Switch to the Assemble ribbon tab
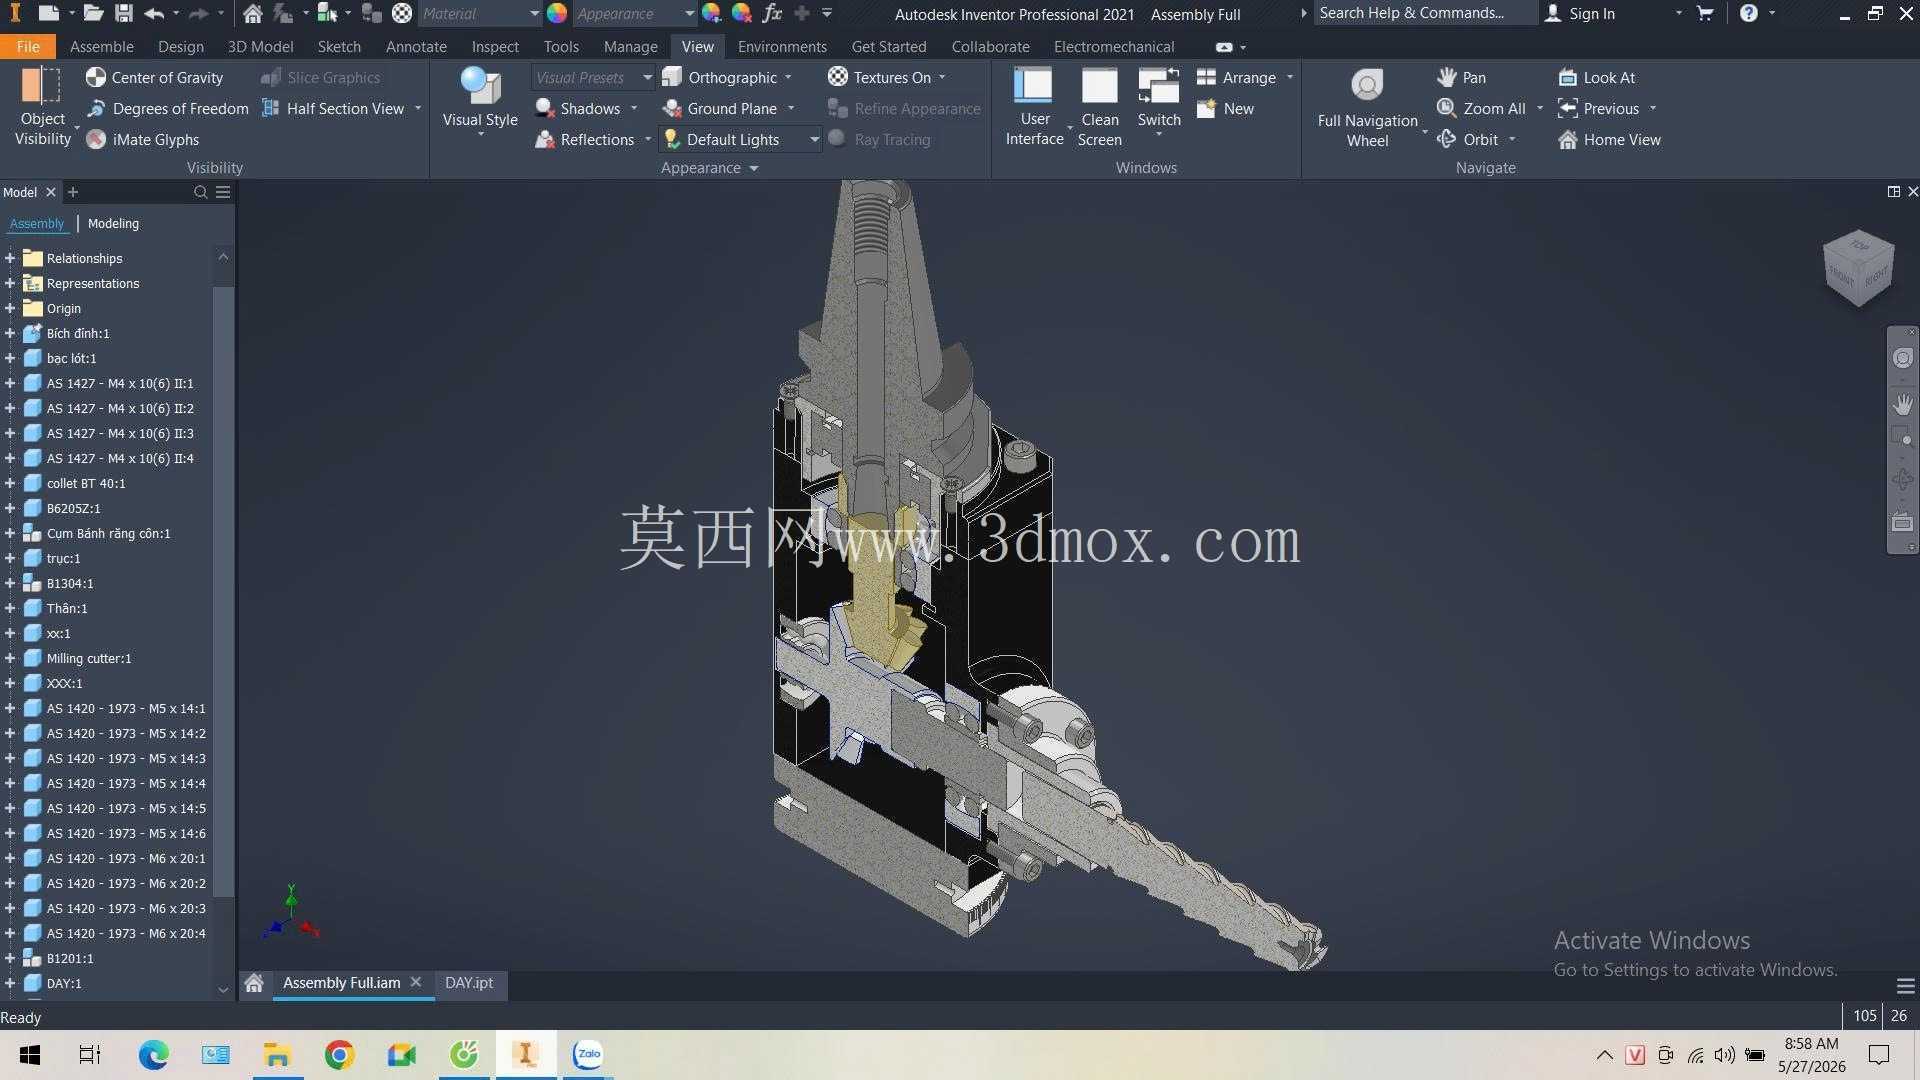Screen dimensions: 1920x1080 (x=102, y=46)
